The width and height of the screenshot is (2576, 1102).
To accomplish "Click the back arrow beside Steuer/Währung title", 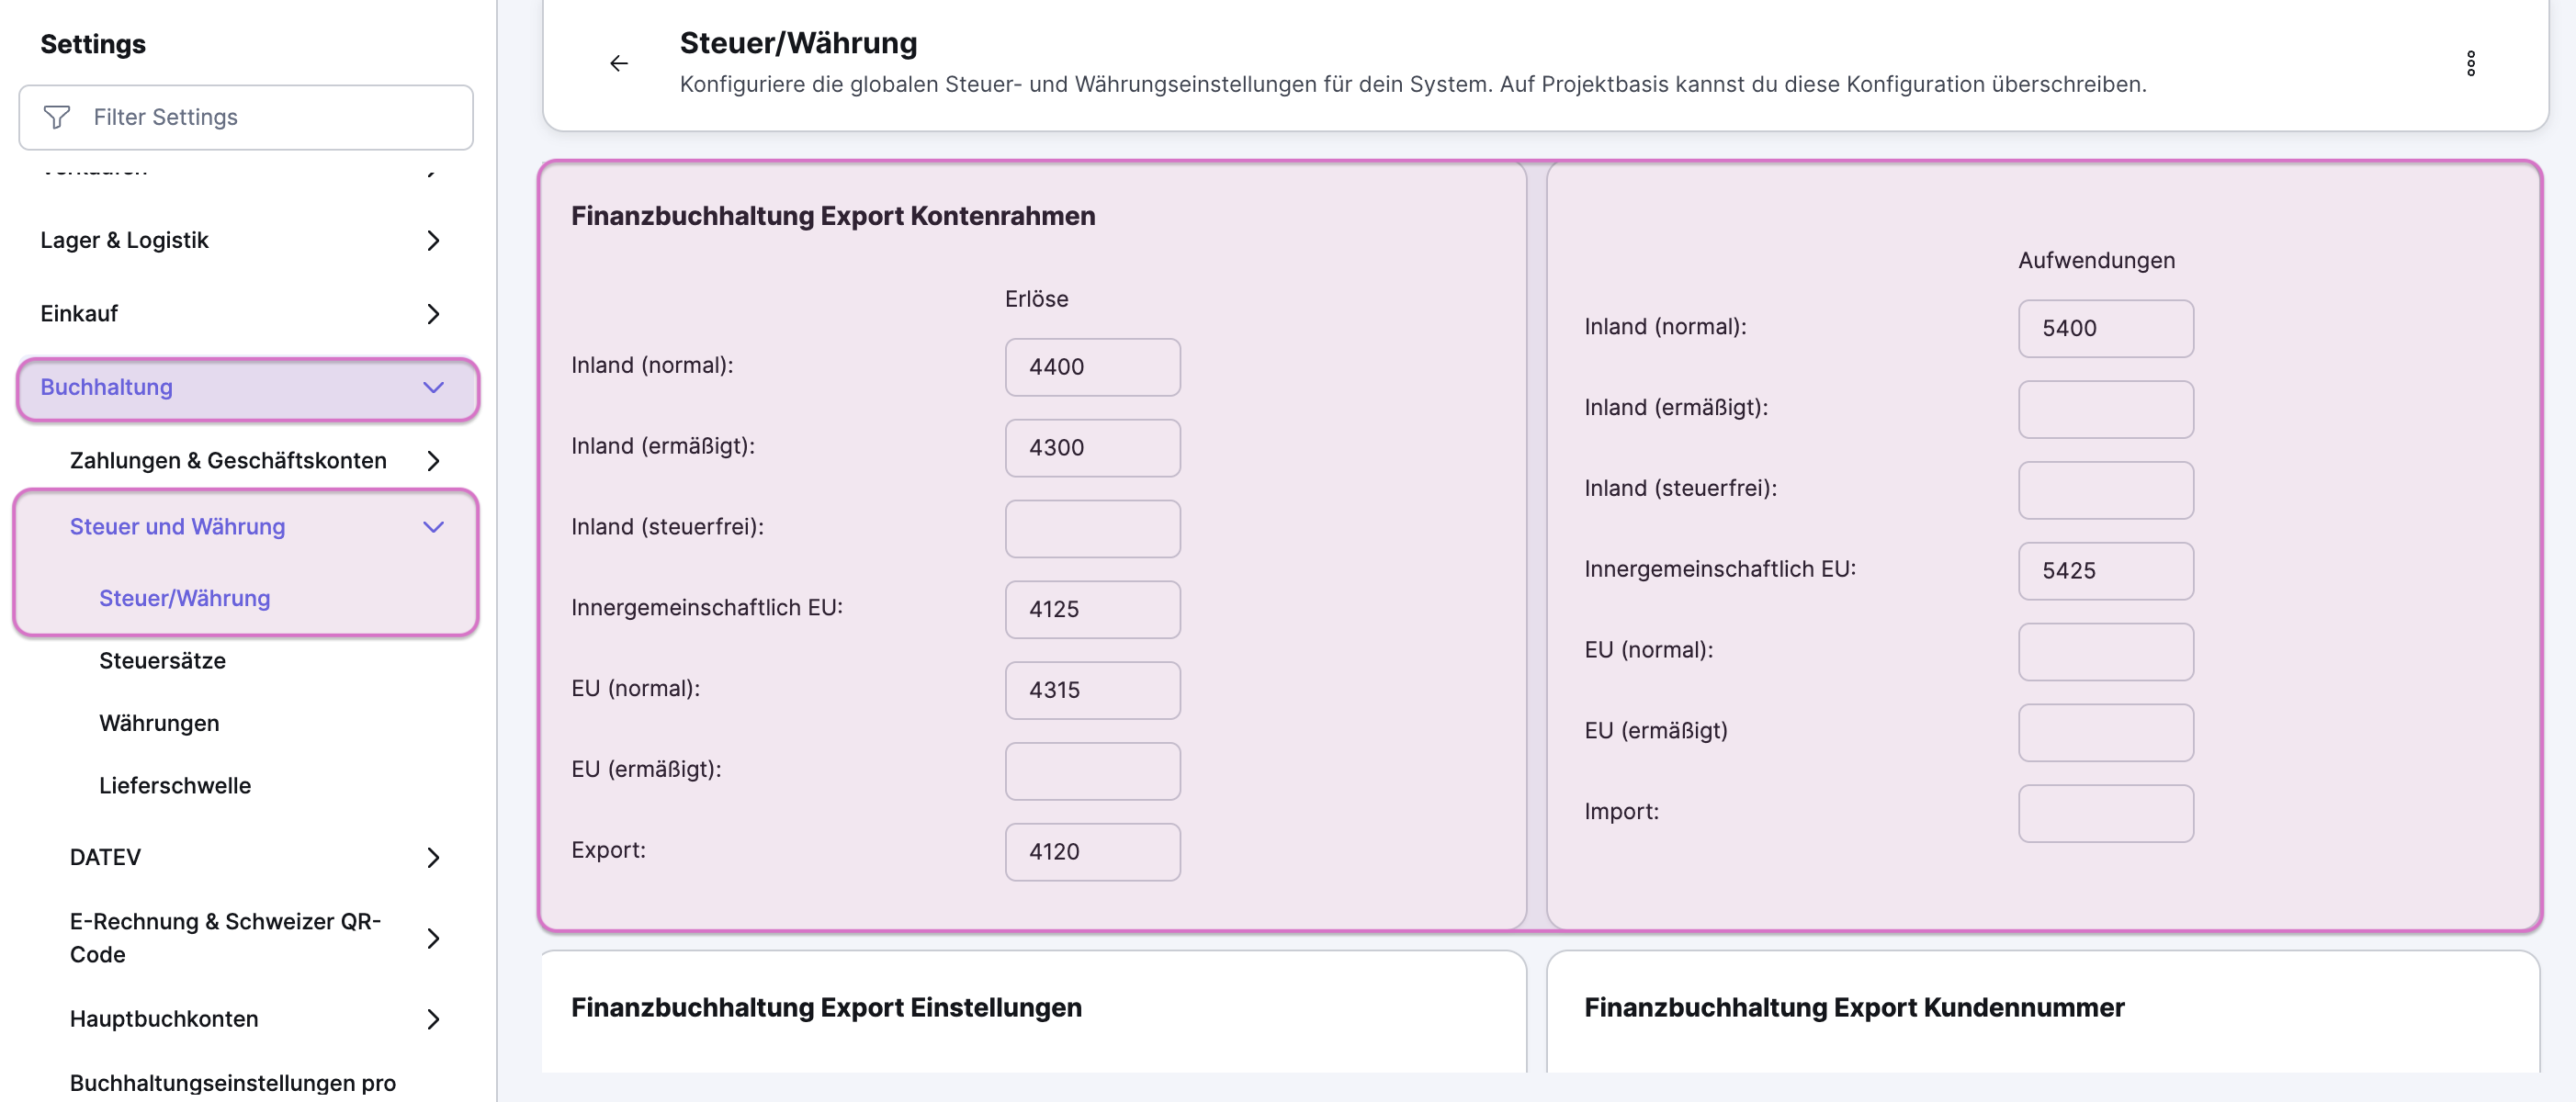I will click(x=619, y=63).
